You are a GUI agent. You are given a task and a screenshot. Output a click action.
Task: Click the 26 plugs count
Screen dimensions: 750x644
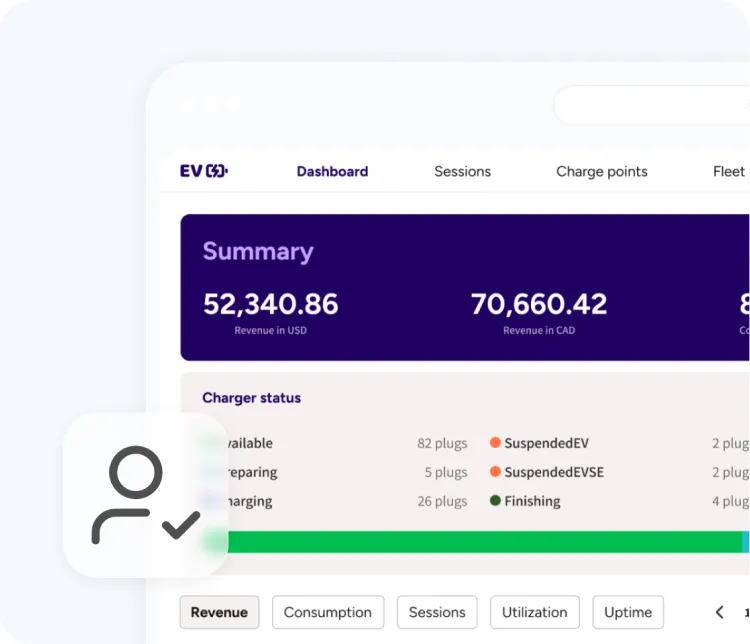click(442, 501)
